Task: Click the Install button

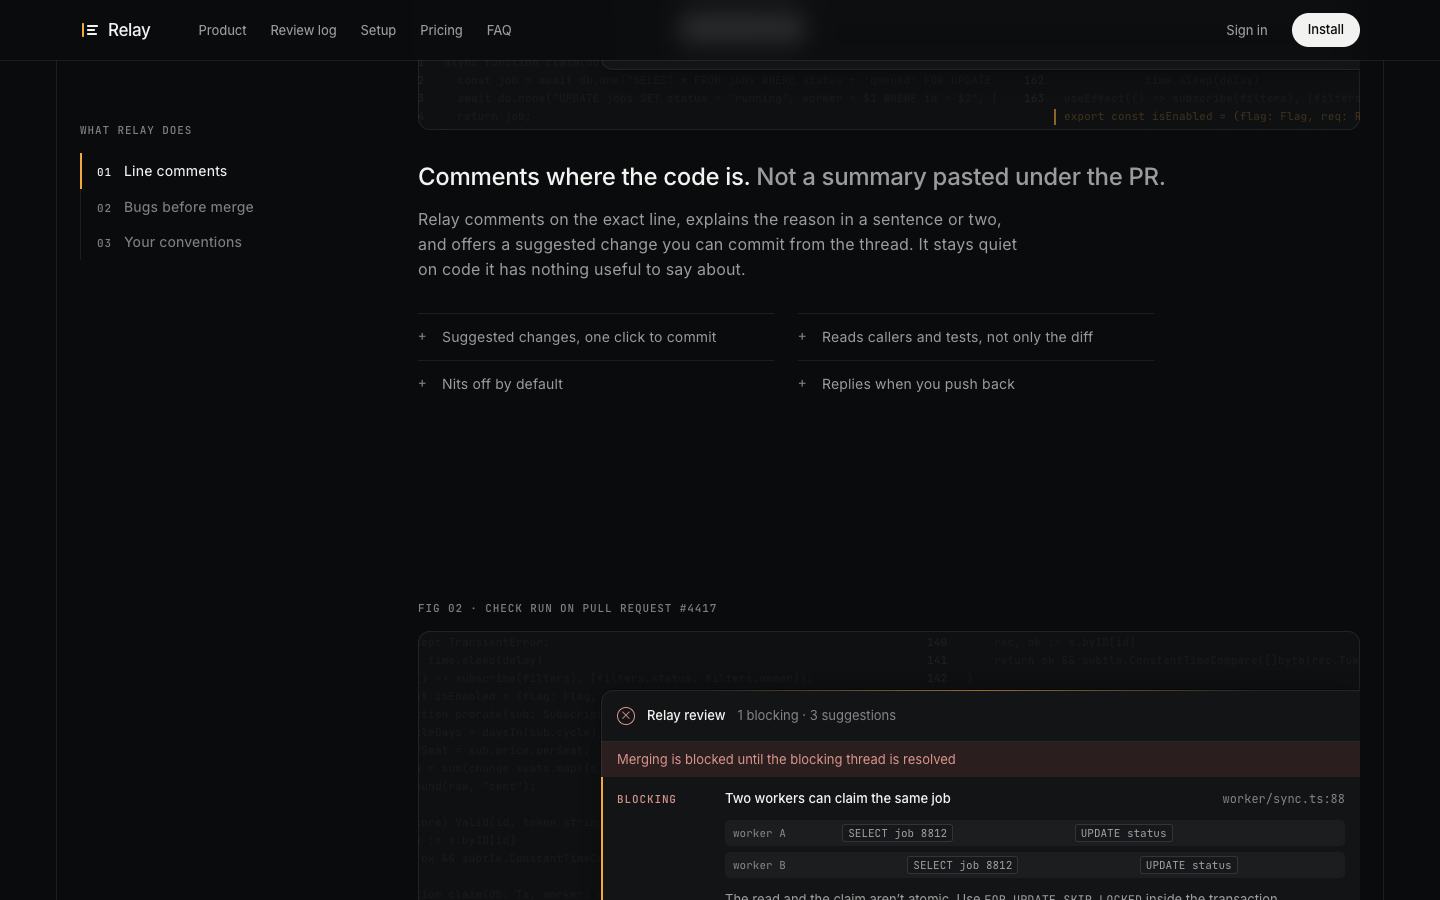Action: 1326,30
